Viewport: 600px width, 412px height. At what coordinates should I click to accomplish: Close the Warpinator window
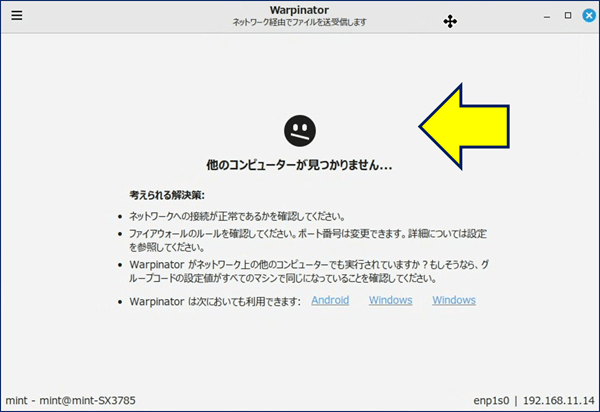point(589,16)
